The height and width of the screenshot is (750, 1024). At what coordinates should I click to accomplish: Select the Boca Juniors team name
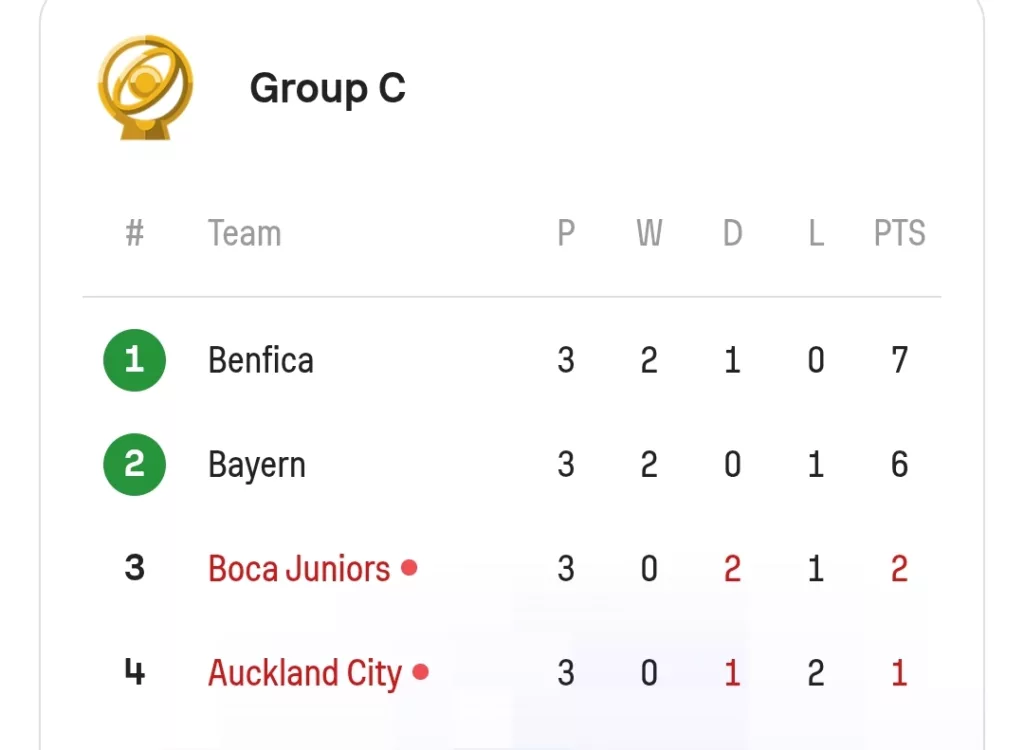[x=299, y=568]
